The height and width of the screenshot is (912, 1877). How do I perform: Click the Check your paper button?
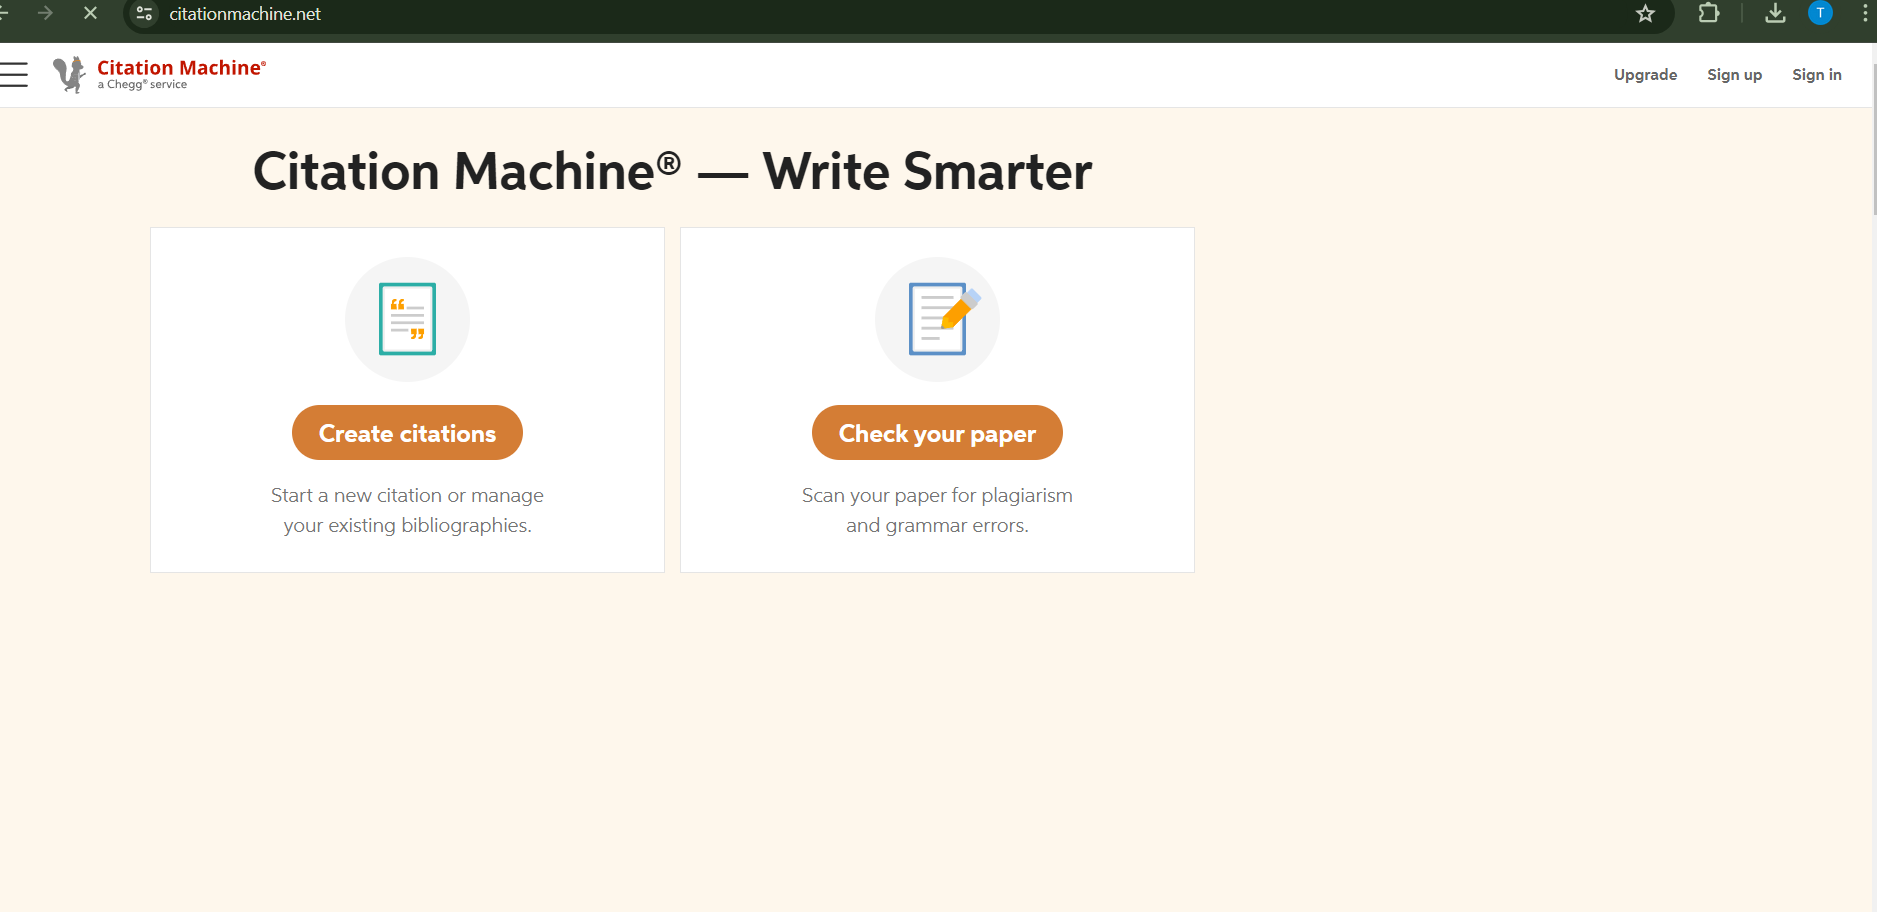point(937,433)
